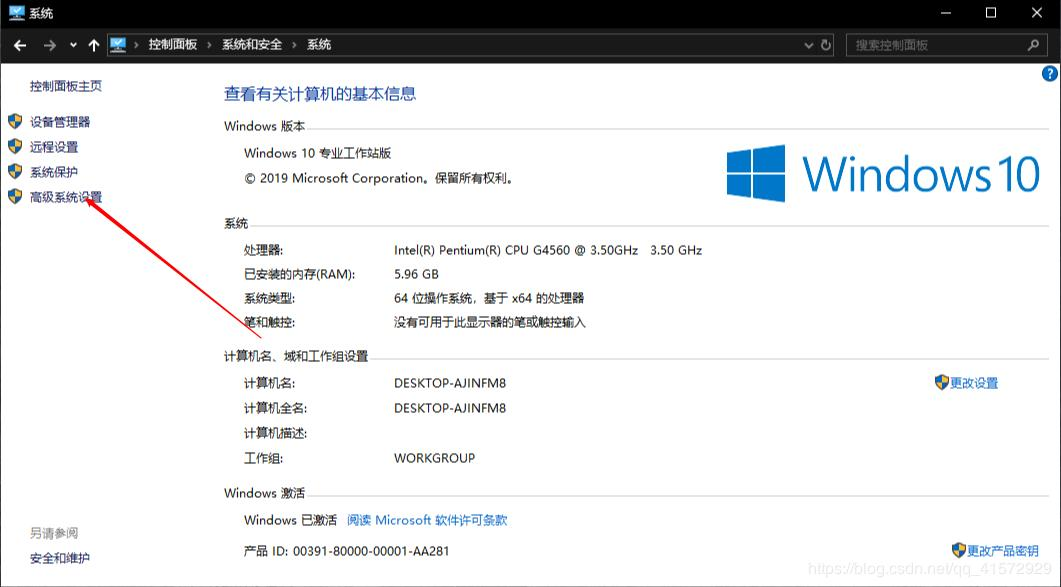Click installed RAM value 5.96 GB
This screenshot has height=587, width=1061.
[416, 274]
